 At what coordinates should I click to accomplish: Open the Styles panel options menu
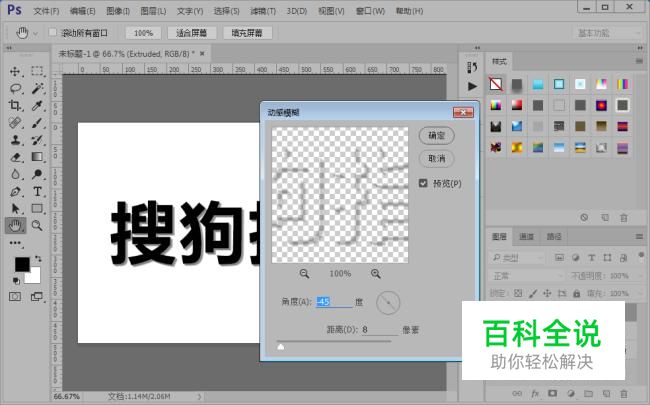(639, 61)
